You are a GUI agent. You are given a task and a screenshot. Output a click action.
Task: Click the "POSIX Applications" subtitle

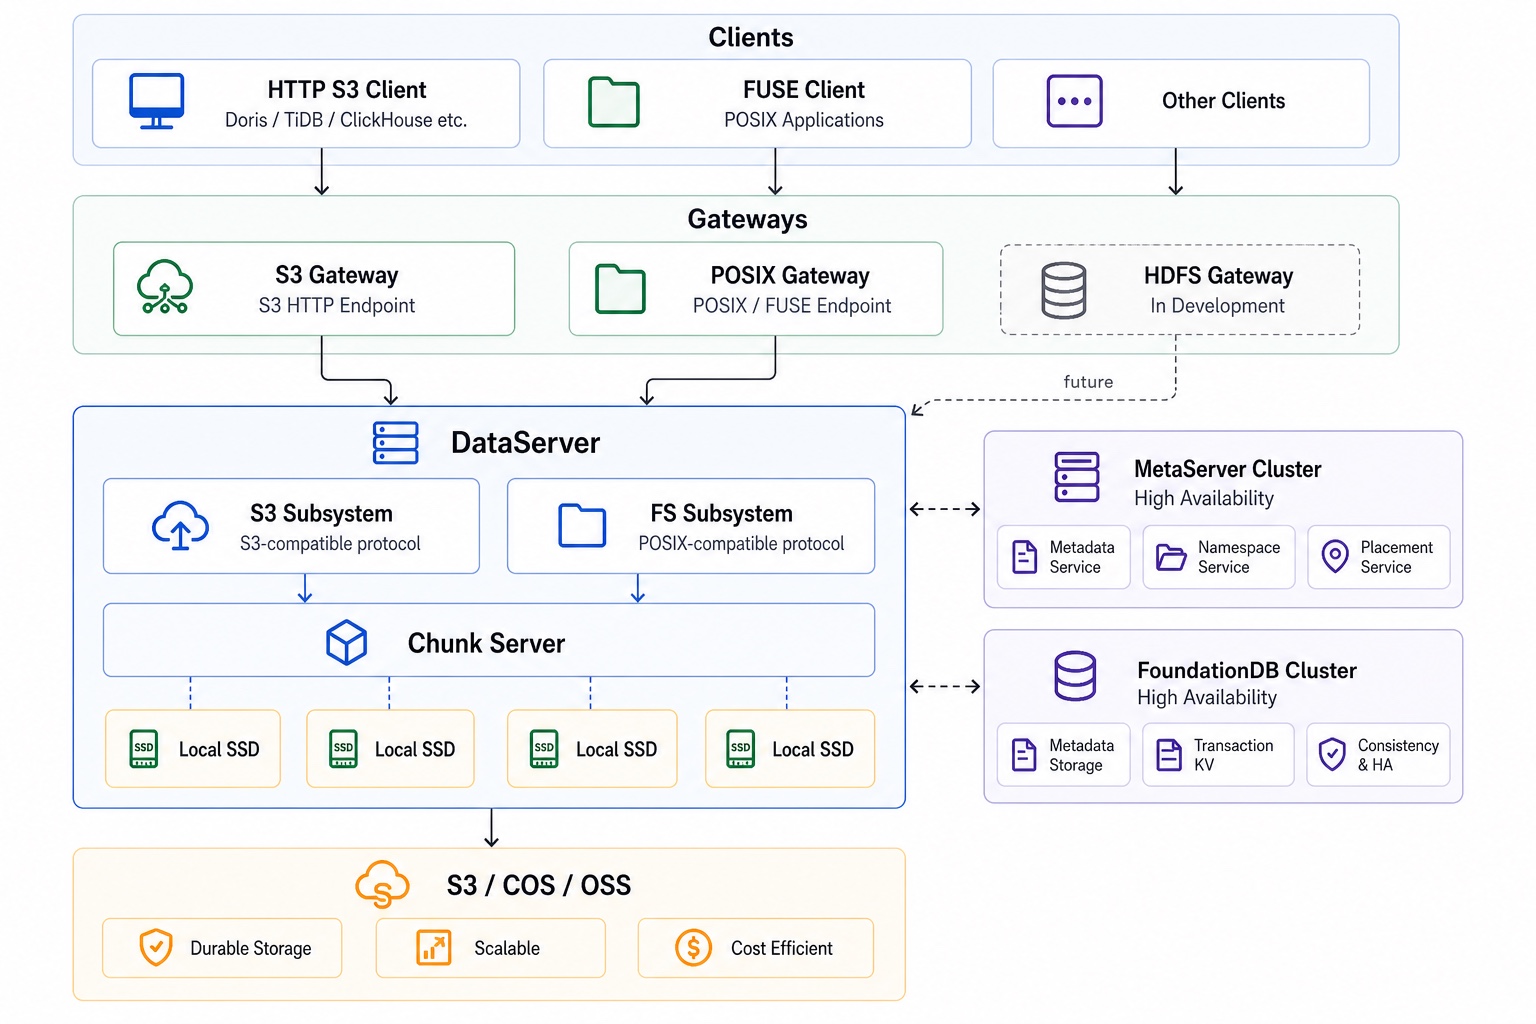point(804,120)
